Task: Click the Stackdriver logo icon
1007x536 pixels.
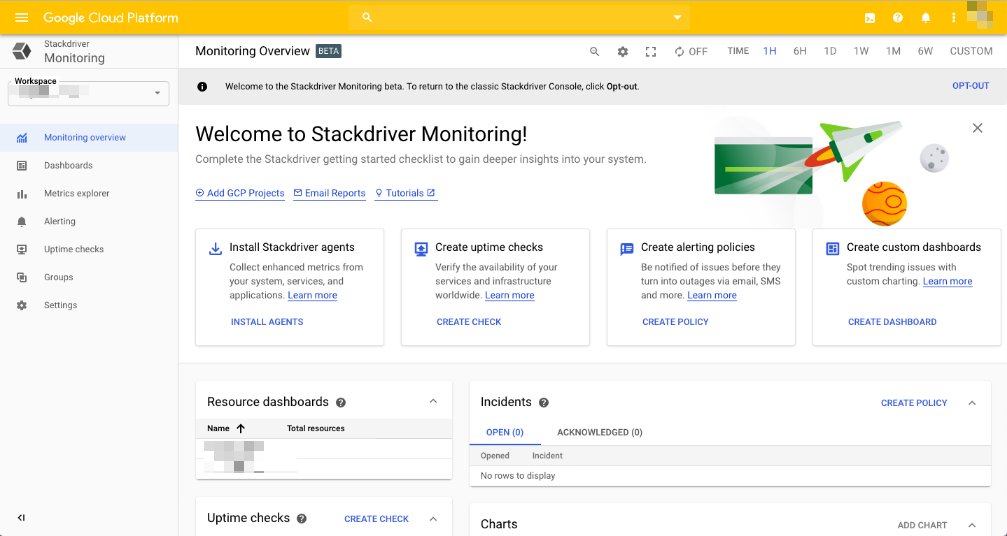Action: (22, 51)
